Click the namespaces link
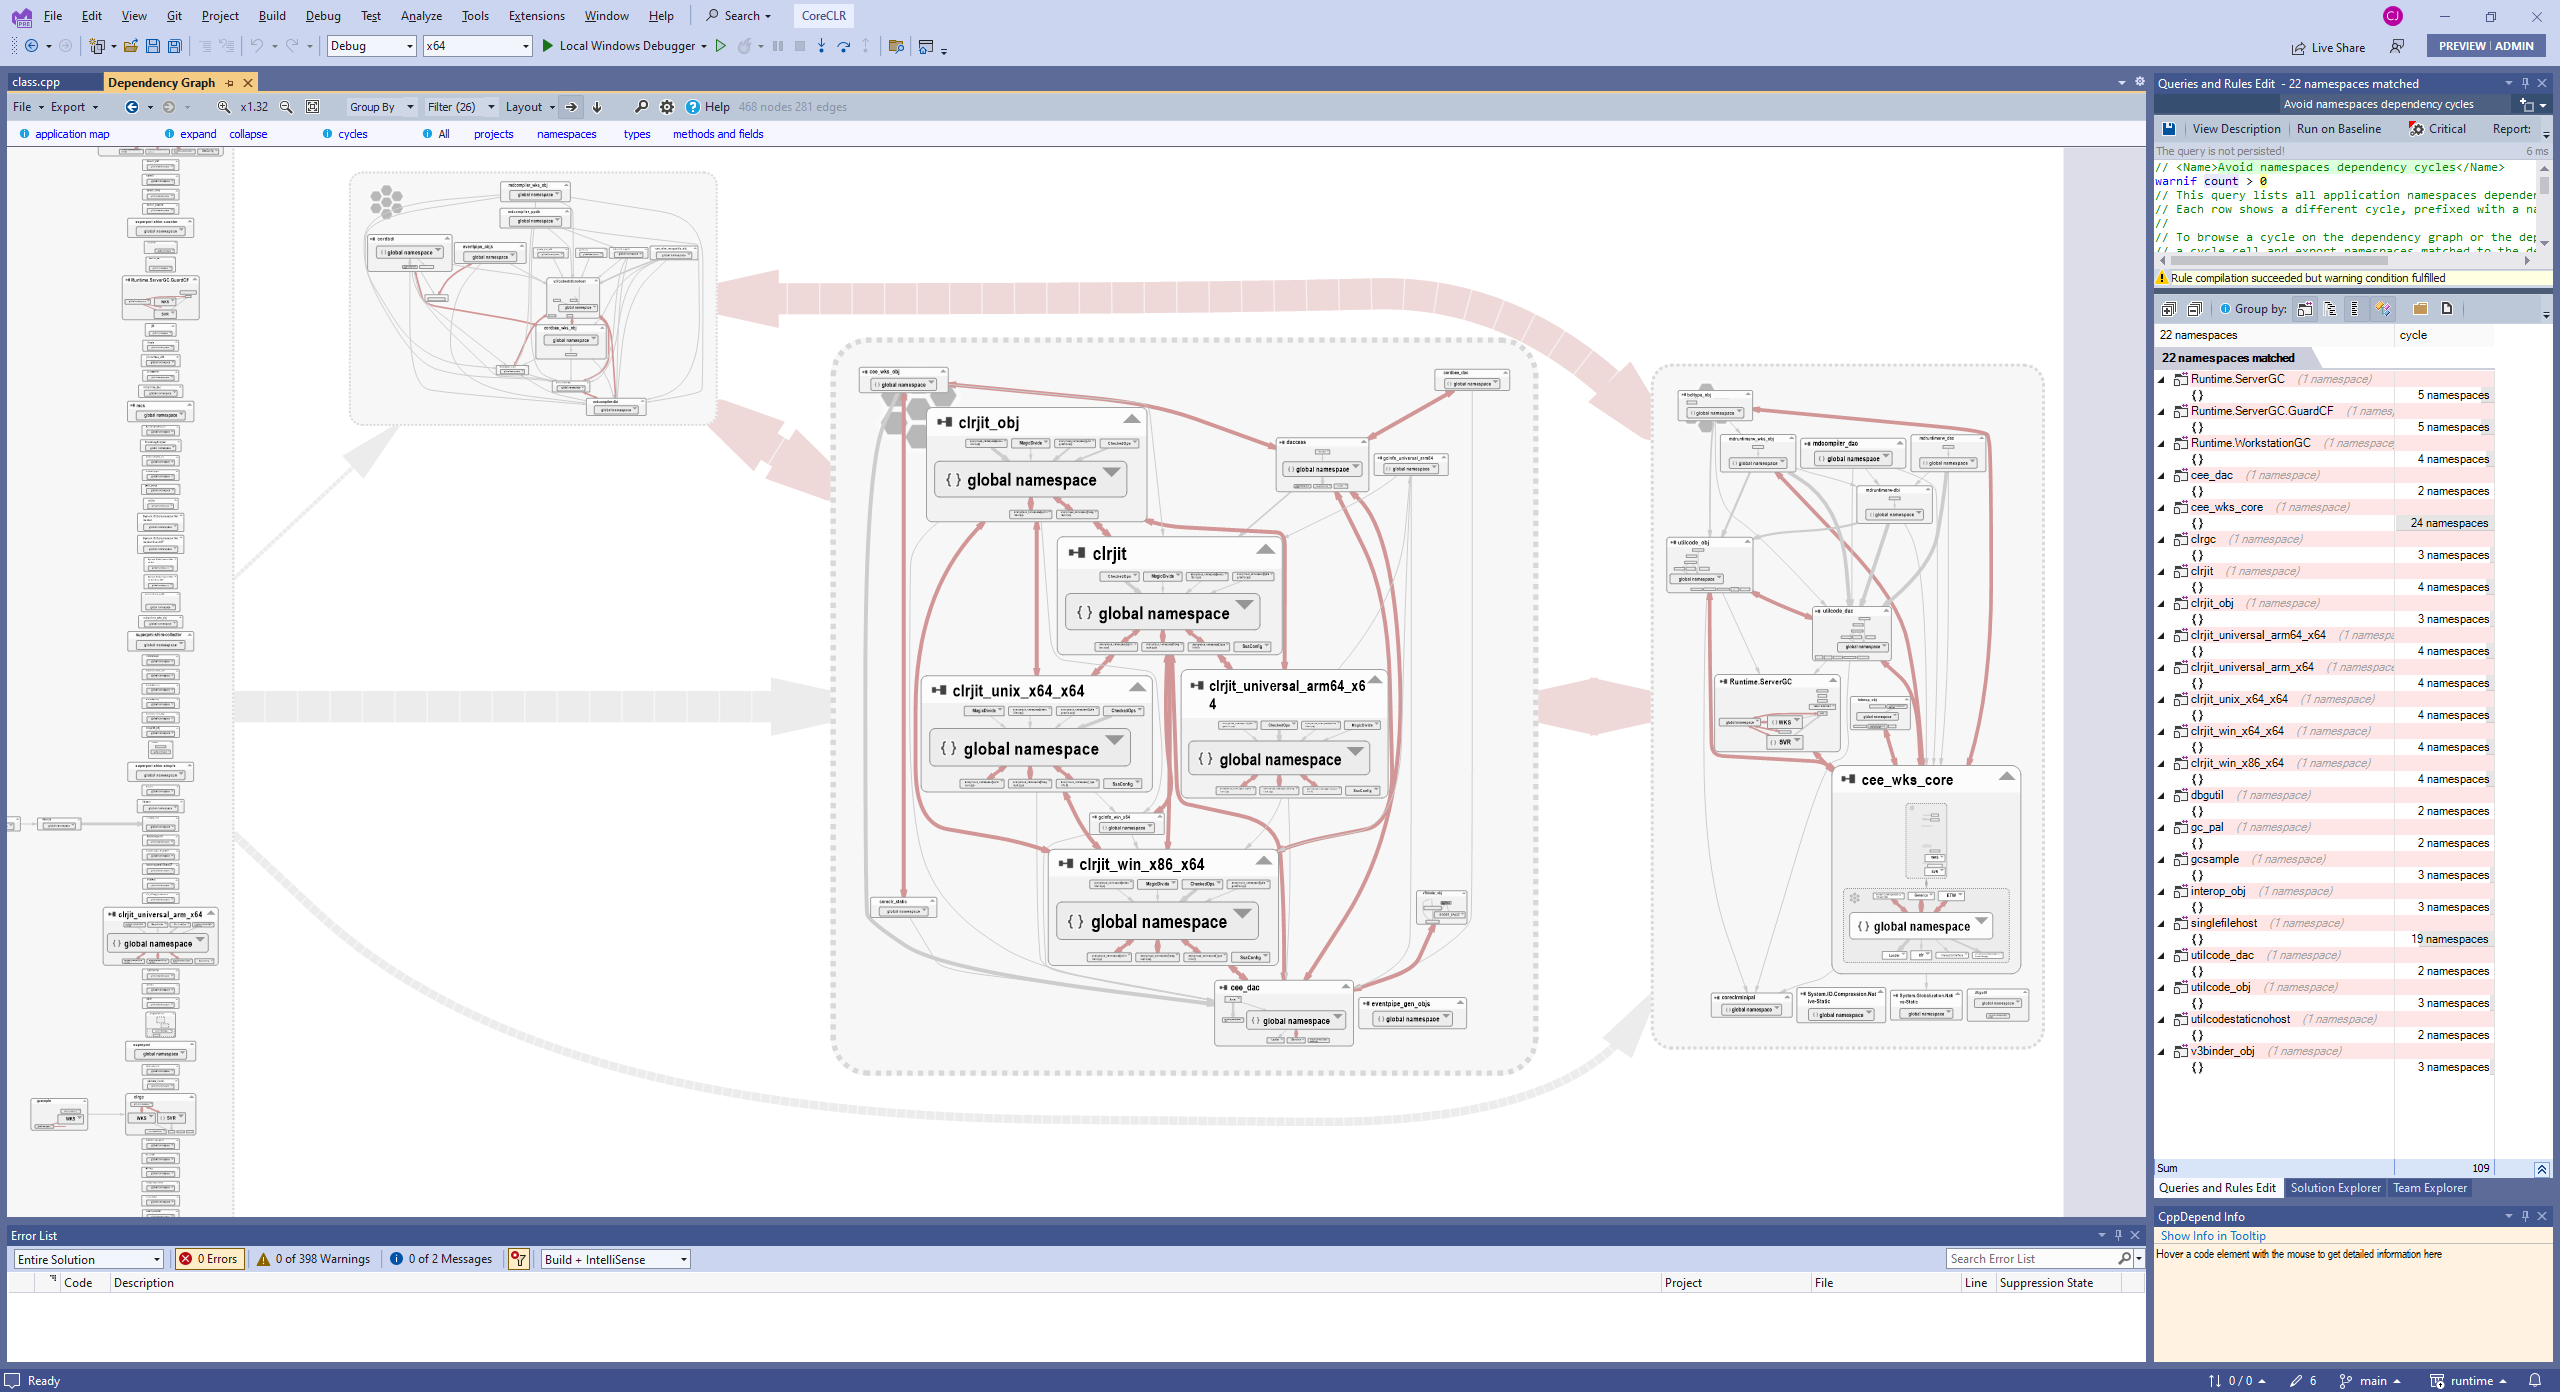This screenshot has height=1392, width=2560. tap(566, 134)
